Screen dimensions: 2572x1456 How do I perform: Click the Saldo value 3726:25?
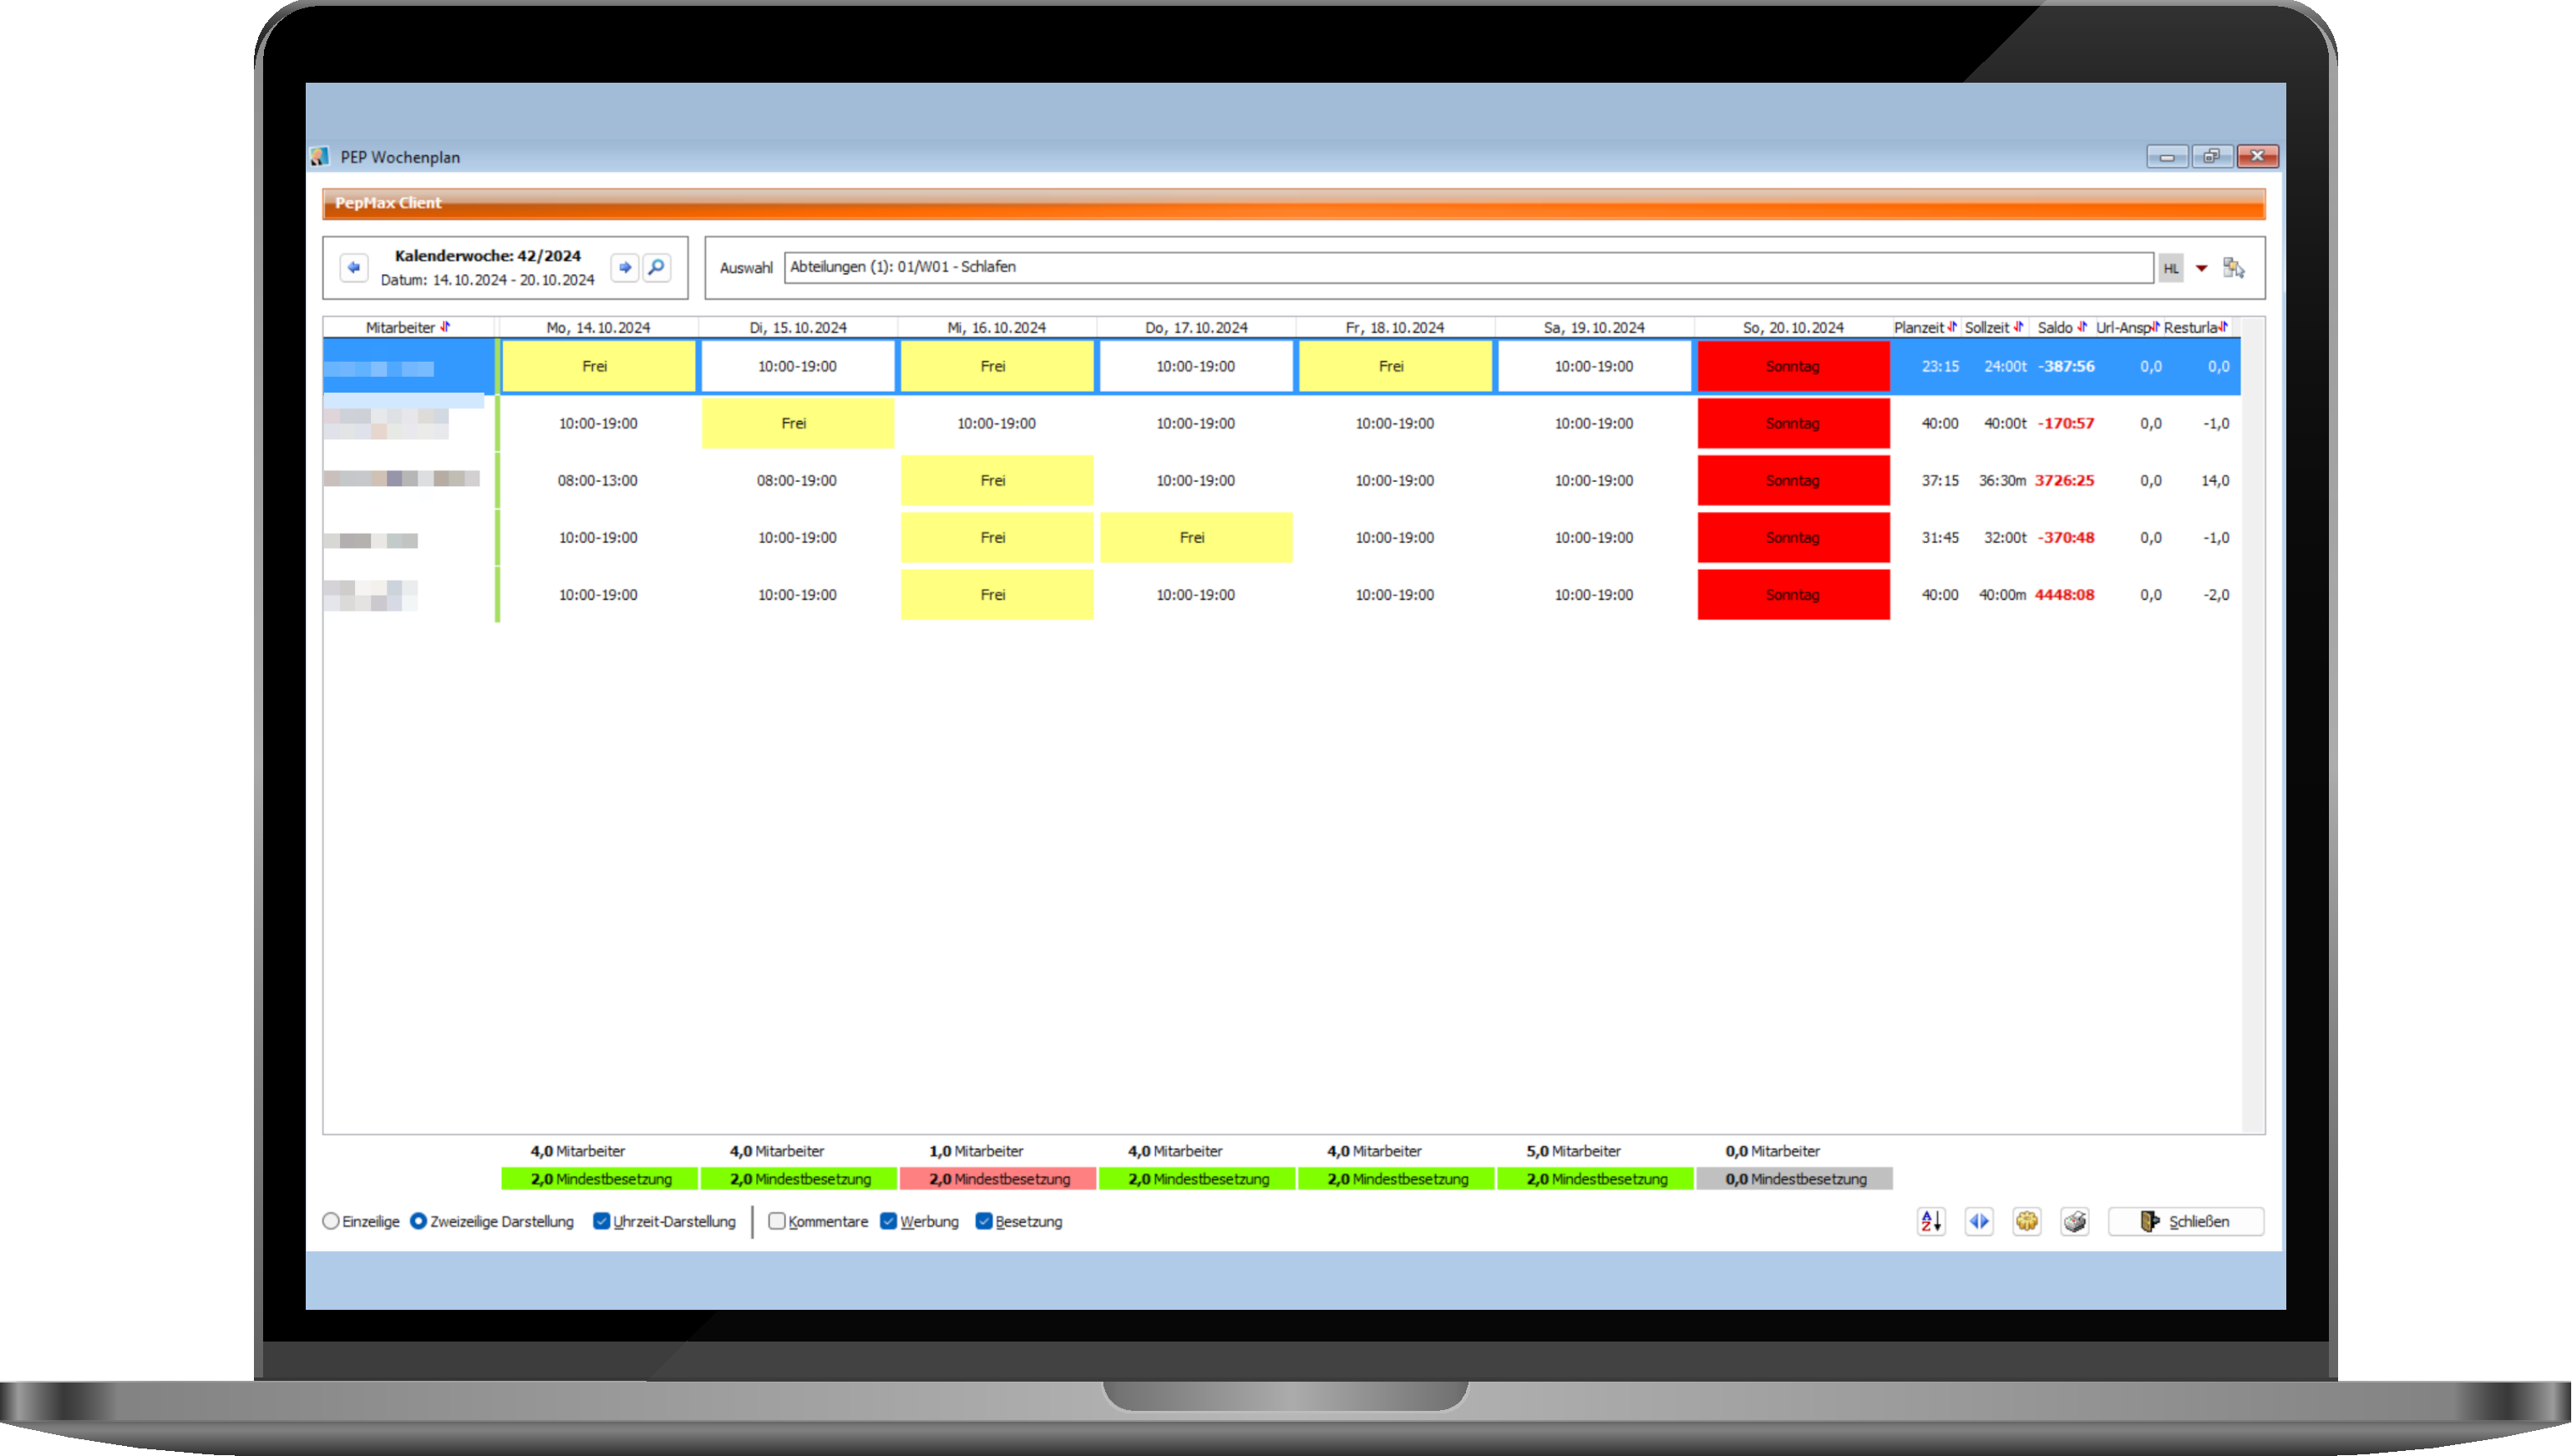2063,480
